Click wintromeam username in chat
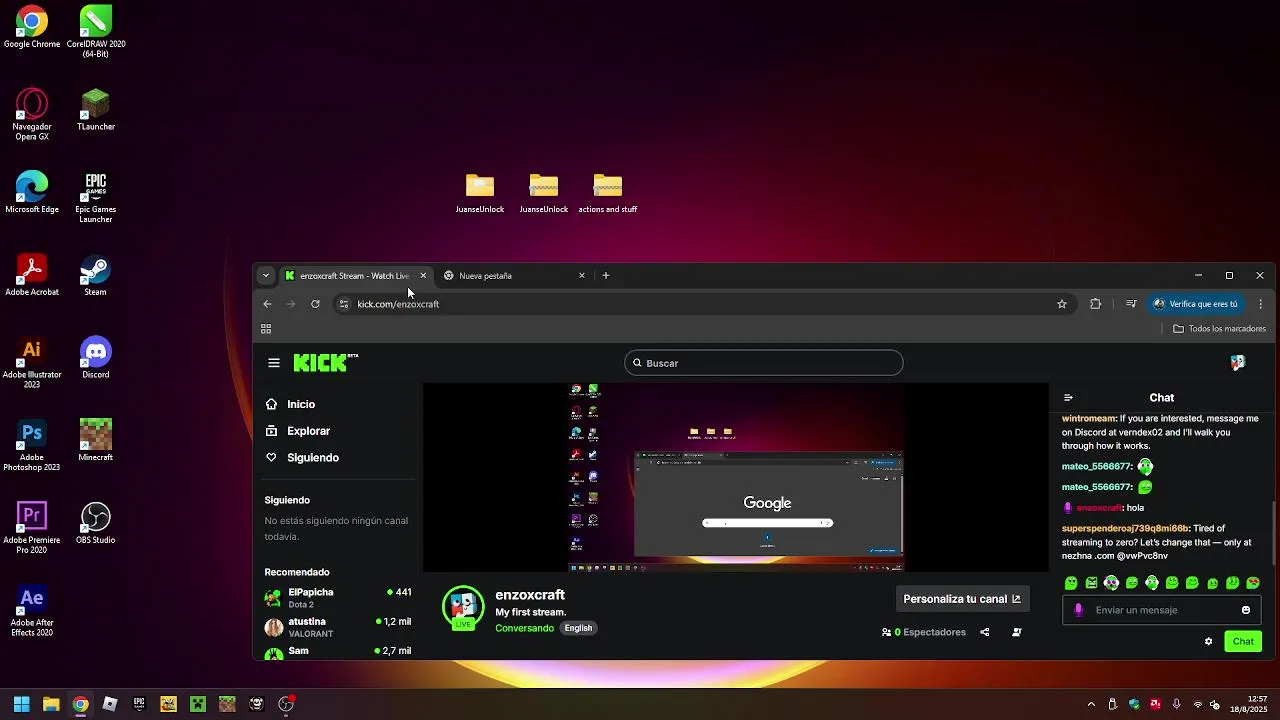 pyautogui.click(x=1089, y=419)
